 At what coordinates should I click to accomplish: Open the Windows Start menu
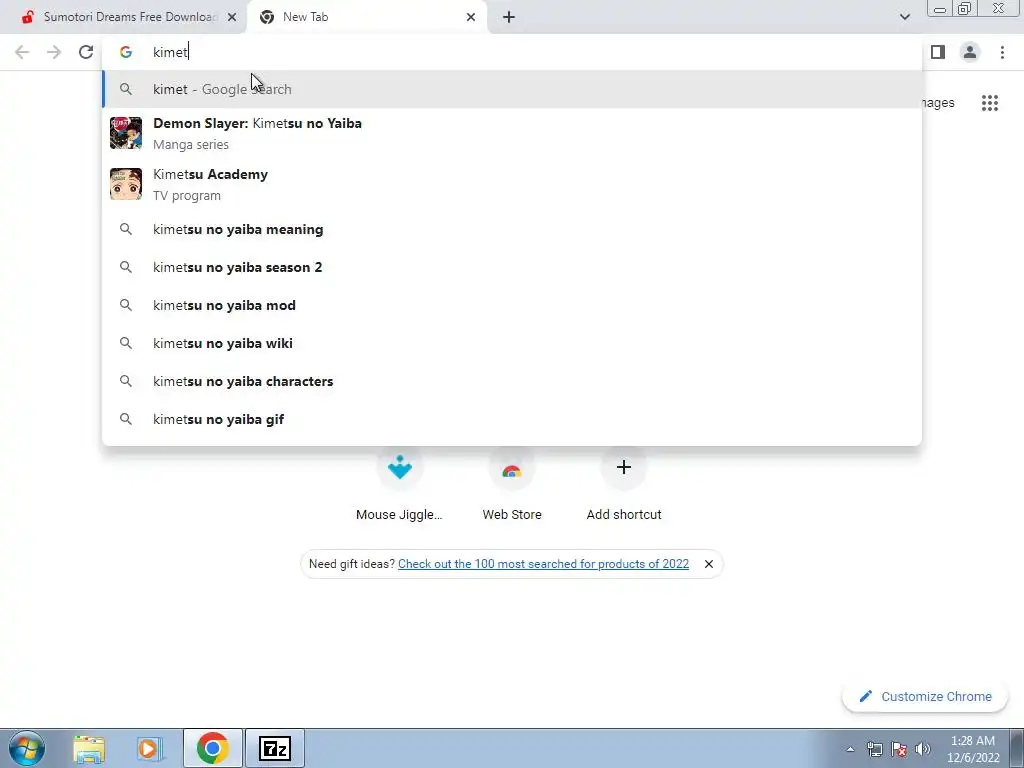coord(26,748)
